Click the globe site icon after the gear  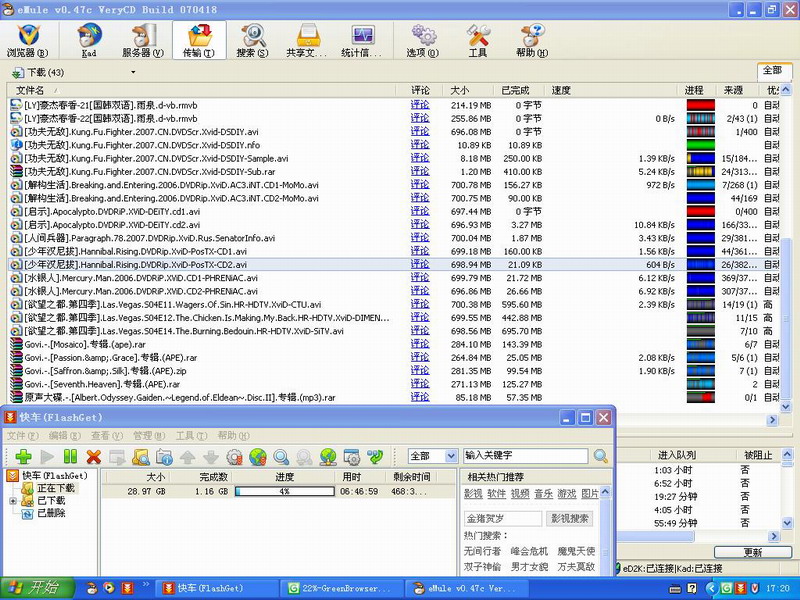pos(258,456)
